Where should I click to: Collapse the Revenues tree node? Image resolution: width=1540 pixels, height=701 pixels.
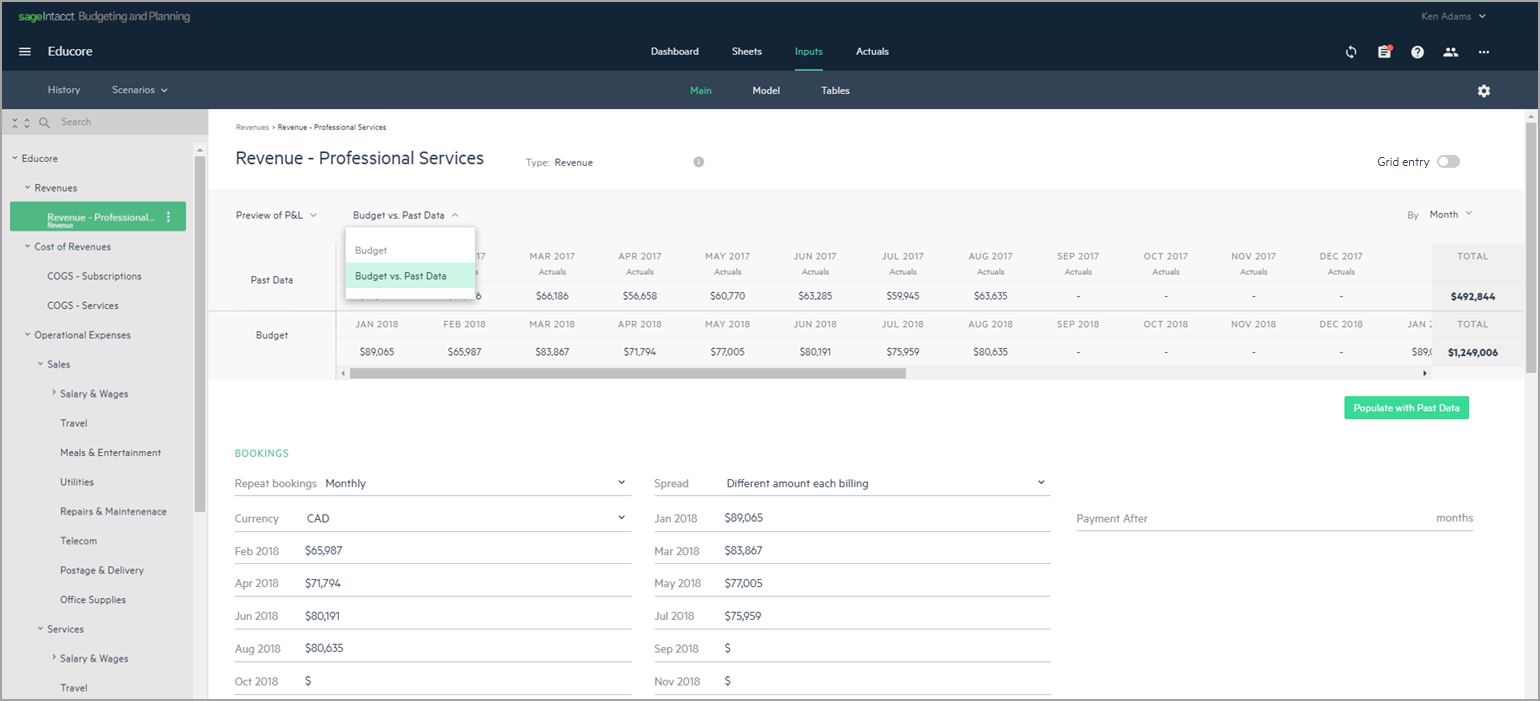[27, 188]
